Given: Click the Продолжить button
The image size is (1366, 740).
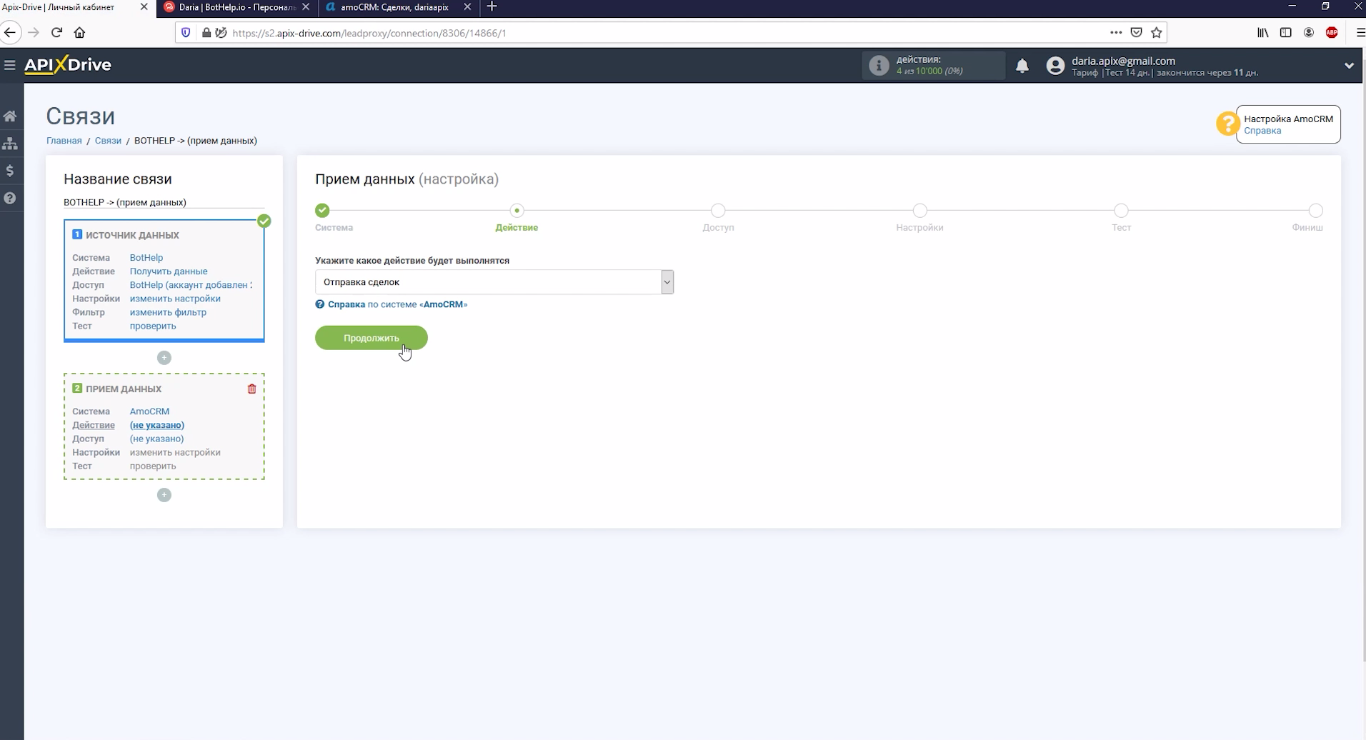Looking at the screenshot, I should coord(371,338).
